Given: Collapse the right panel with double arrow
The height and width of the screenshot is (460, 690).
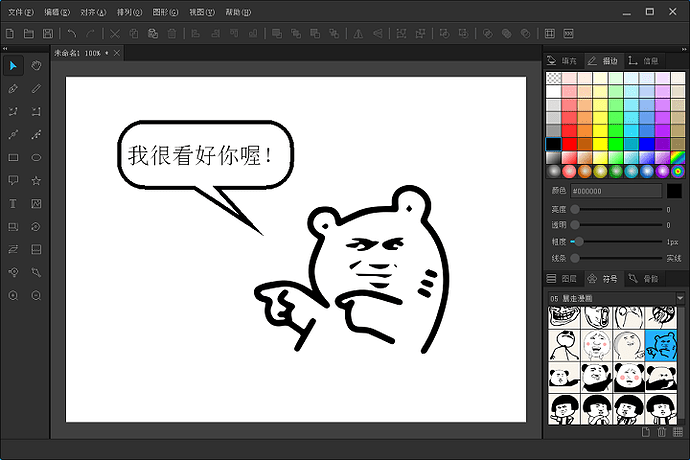Looking at the screenshot, I should coord(684,49).
